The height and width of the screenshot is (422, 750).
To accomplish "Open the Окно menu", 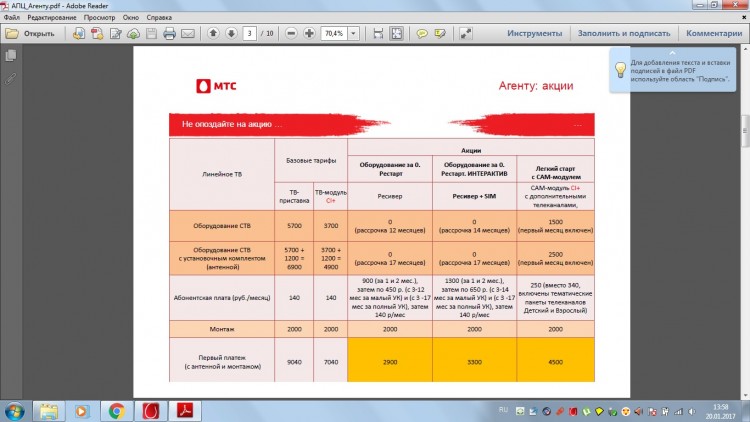I will (131, 17).
